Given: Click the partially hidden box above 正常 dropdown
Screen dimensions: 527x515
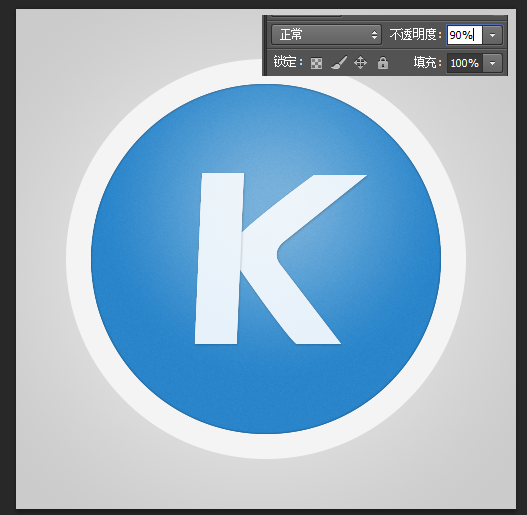Looking at the screenshot, I should tap(306, 15).
